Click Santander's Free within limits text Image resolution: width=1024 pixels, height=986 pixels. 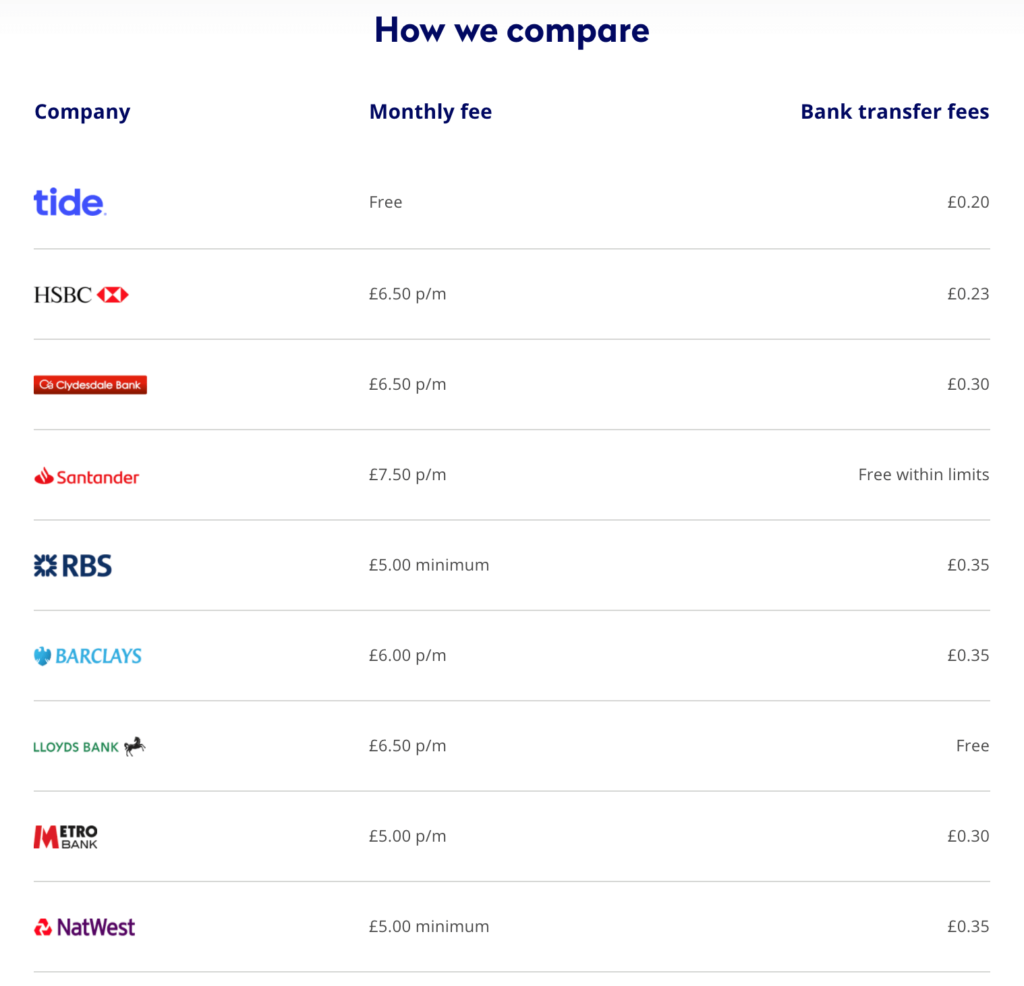click(x=923, y=475)
